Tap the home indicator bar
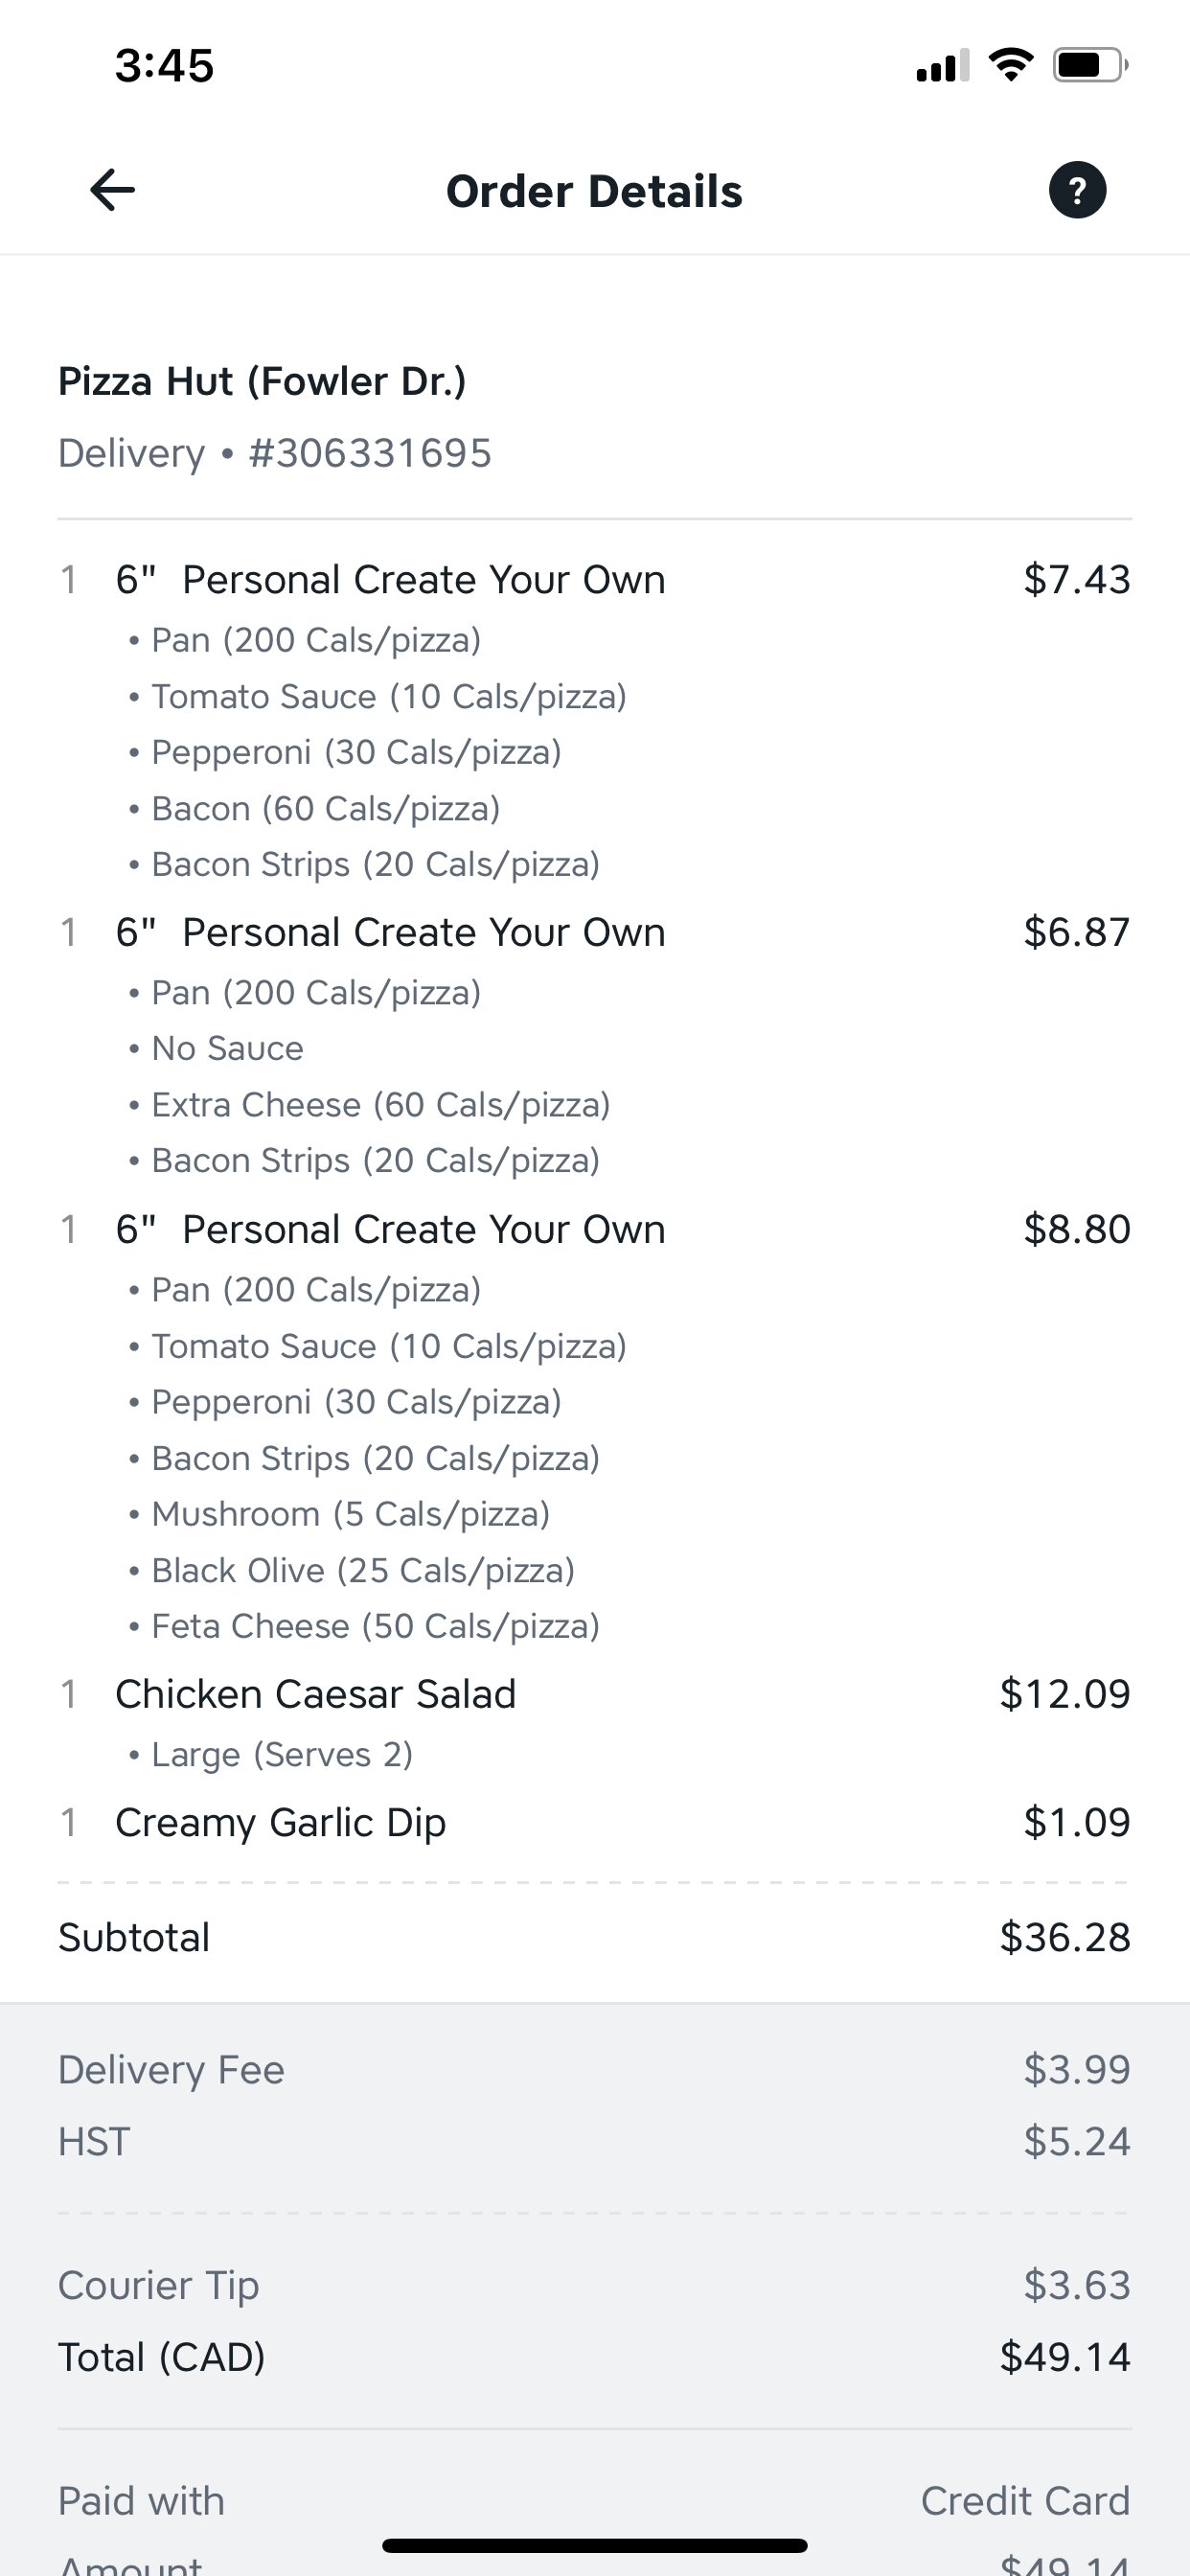1190x2576 pixels. [594, 2545]
